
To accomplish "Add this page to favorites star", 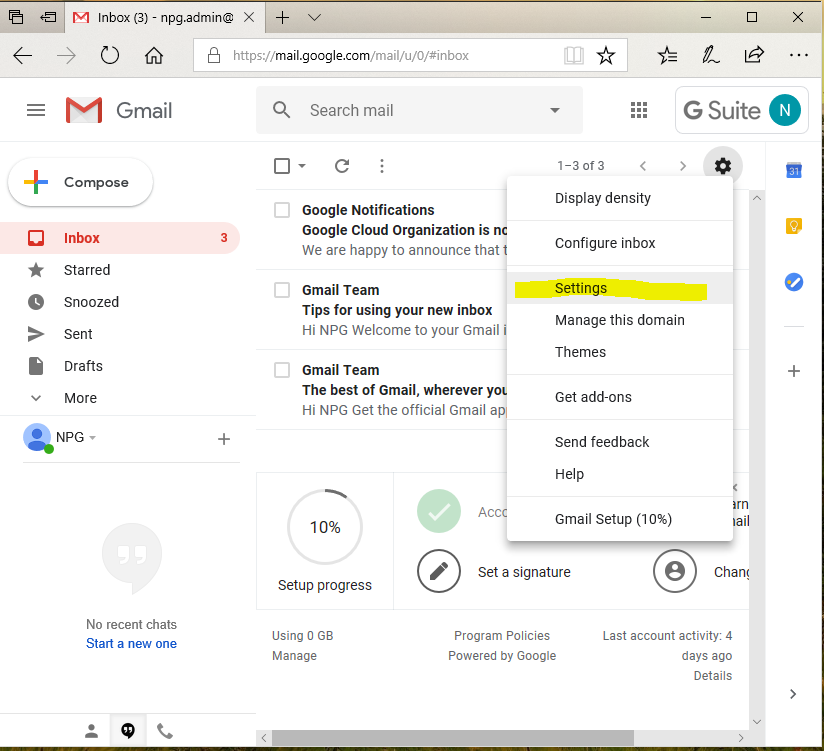I will (606, 55).
